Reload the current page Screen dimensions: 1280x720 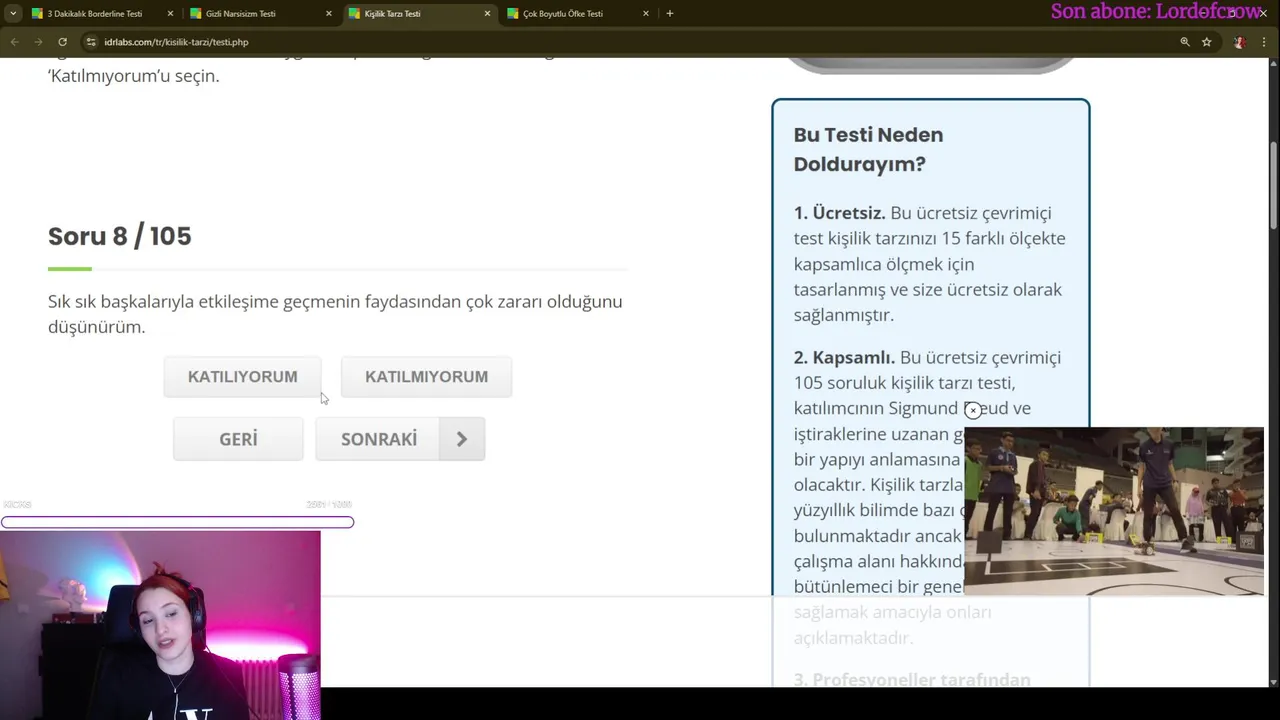(62, 42)
